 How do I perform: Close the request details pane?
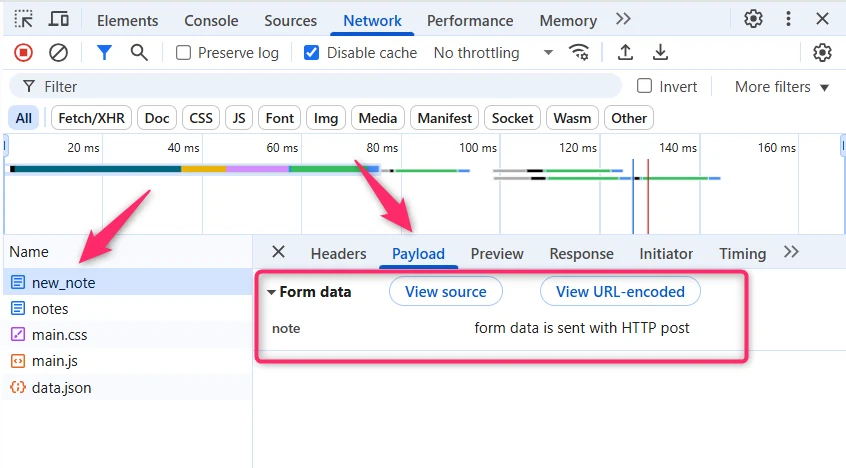(278, 252)
